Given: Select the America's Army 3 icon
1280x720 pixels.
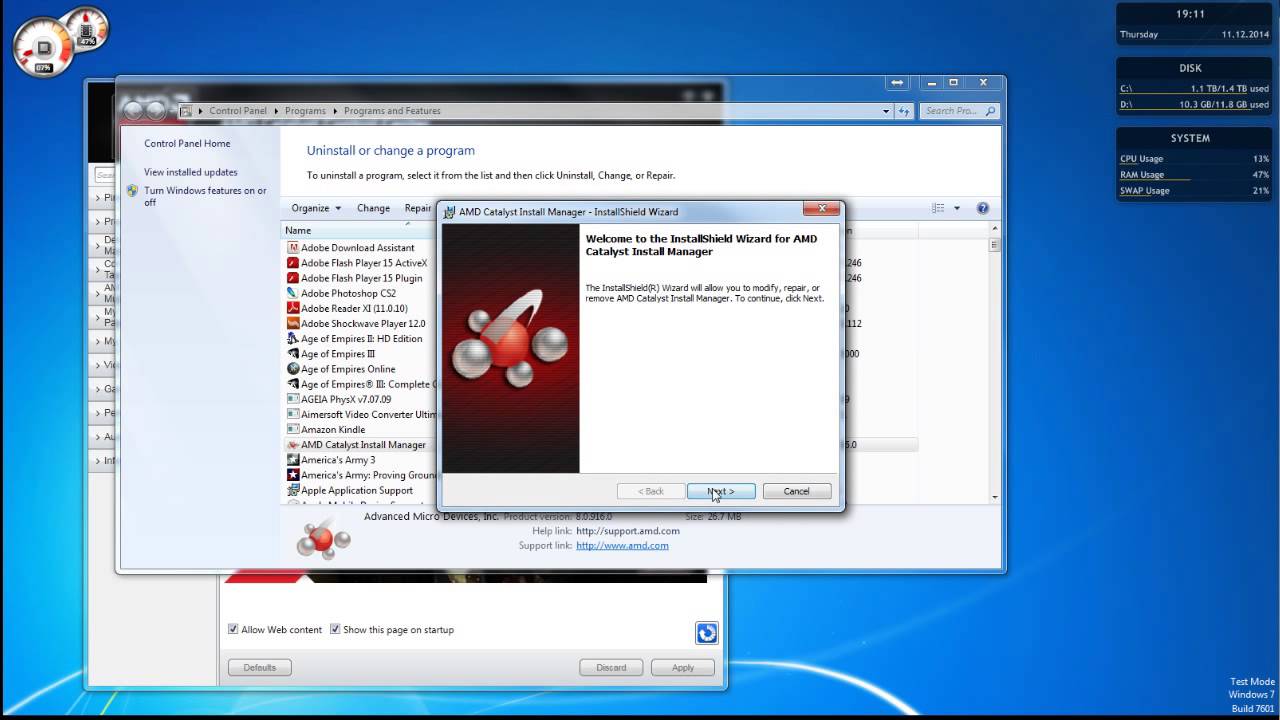Looking at the screenshot, I should point(293,460).
